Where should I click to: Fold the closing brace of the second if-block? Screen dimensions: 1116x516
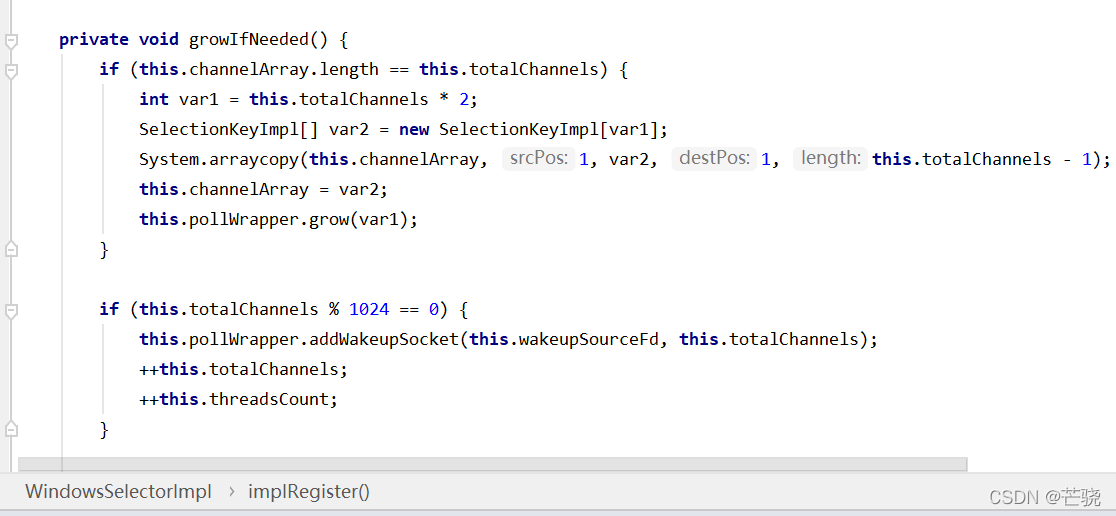[10, 429]
